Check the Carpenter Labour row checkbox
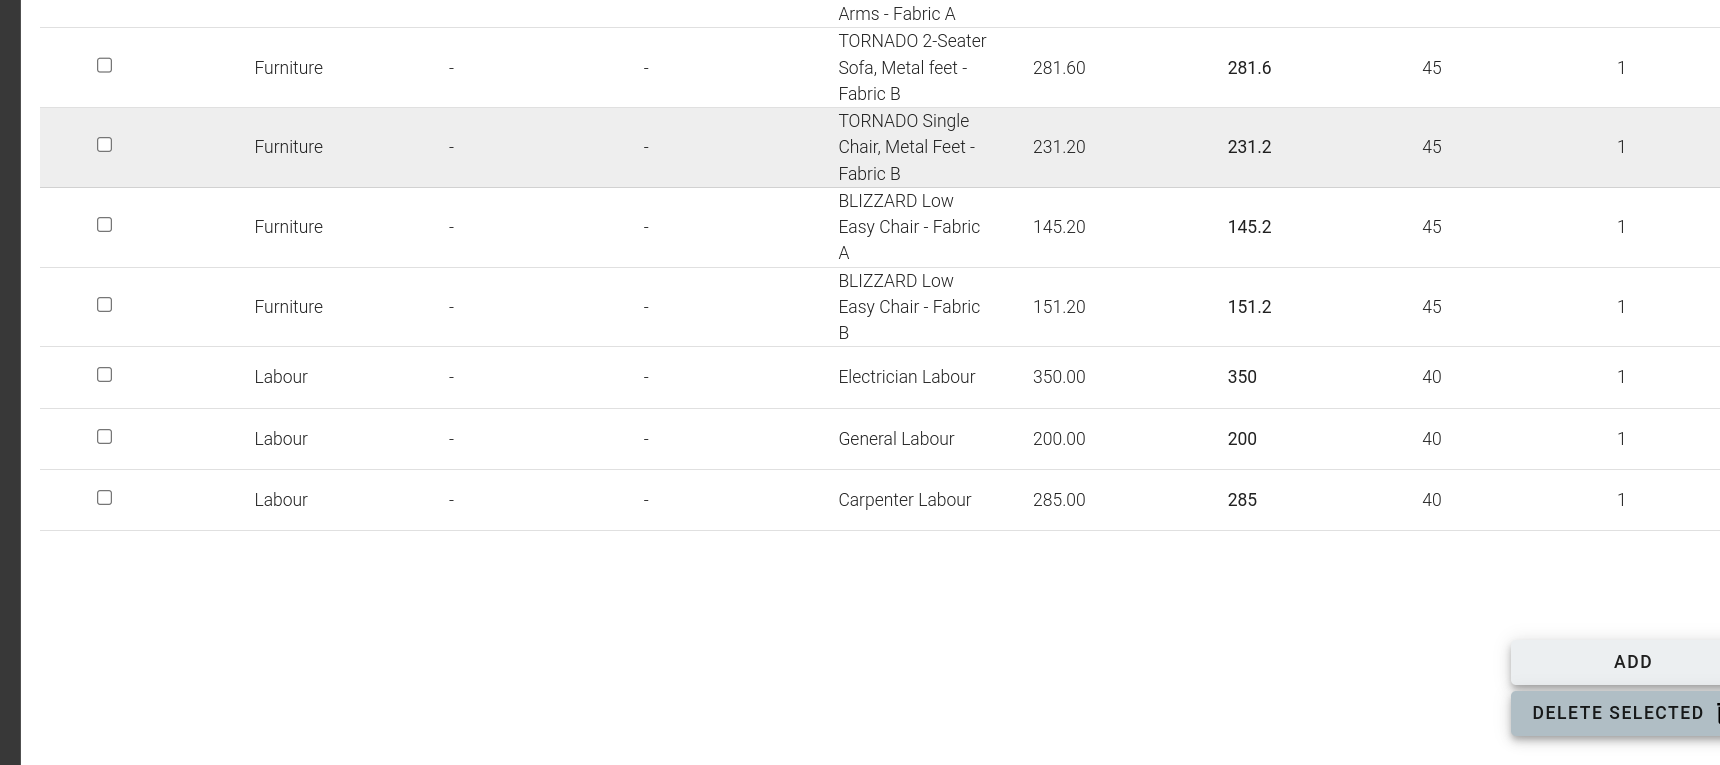The width and height of the screenshot is (1720, 765). tap(104, 498)
